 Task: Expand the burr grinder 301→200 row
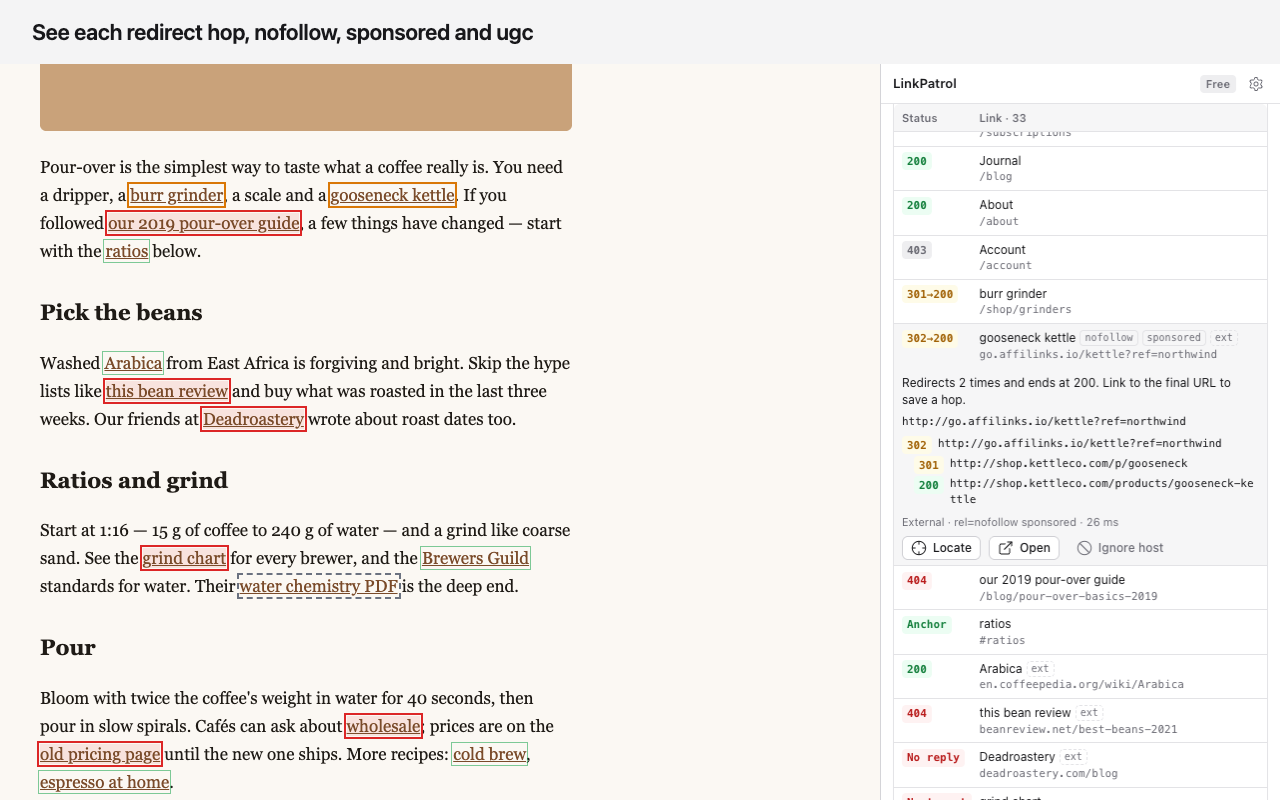coord(1080,301)
